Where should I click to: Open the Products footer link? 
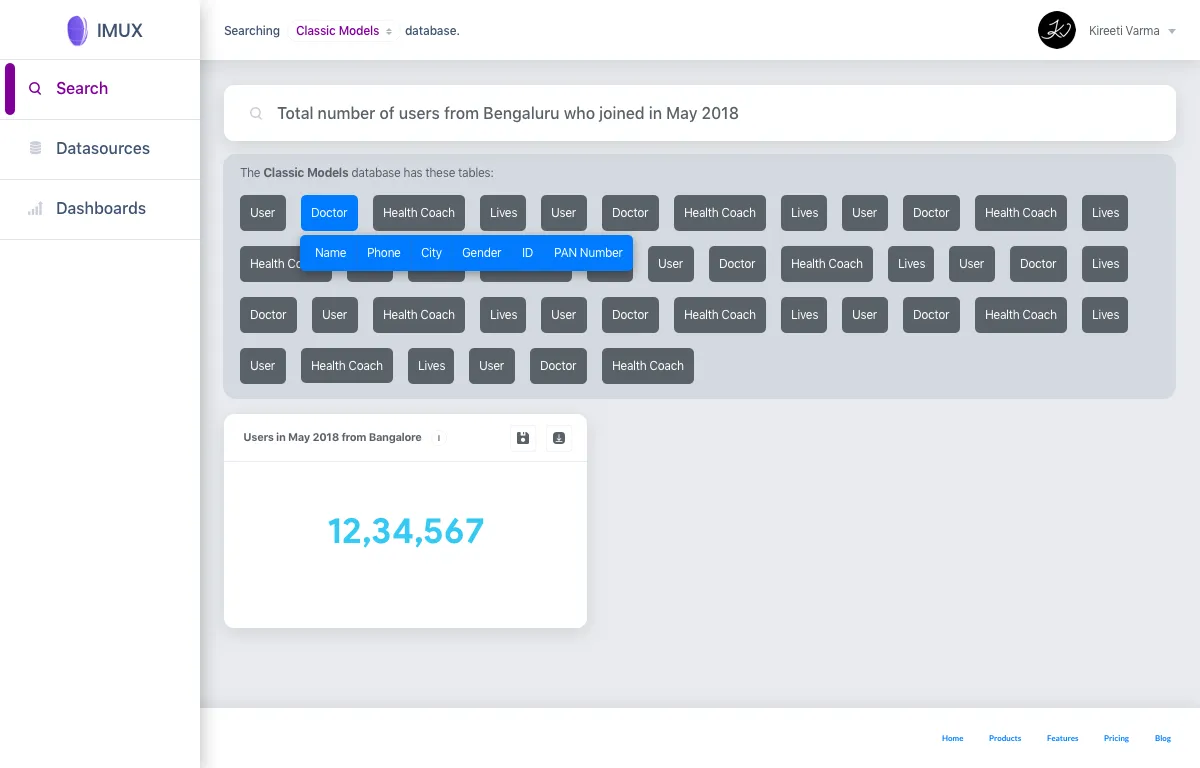[x=1005, y=738]
